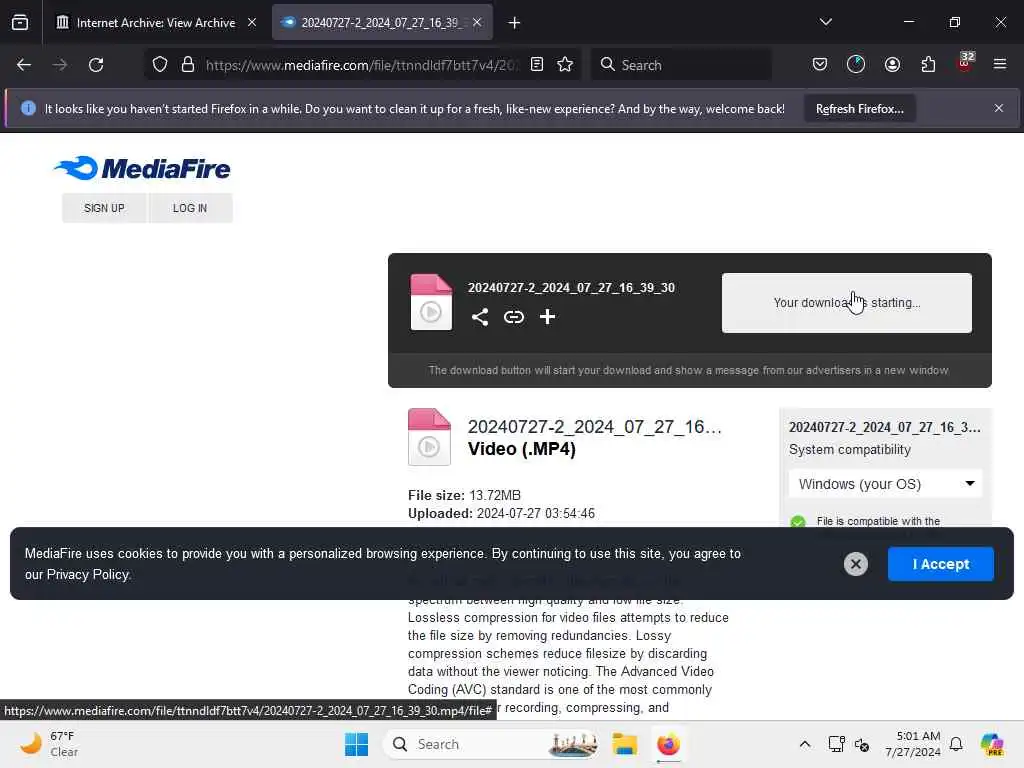
Task: Click the Video (.MP4) file thumbnail icon
Action: tap(429, 437)
